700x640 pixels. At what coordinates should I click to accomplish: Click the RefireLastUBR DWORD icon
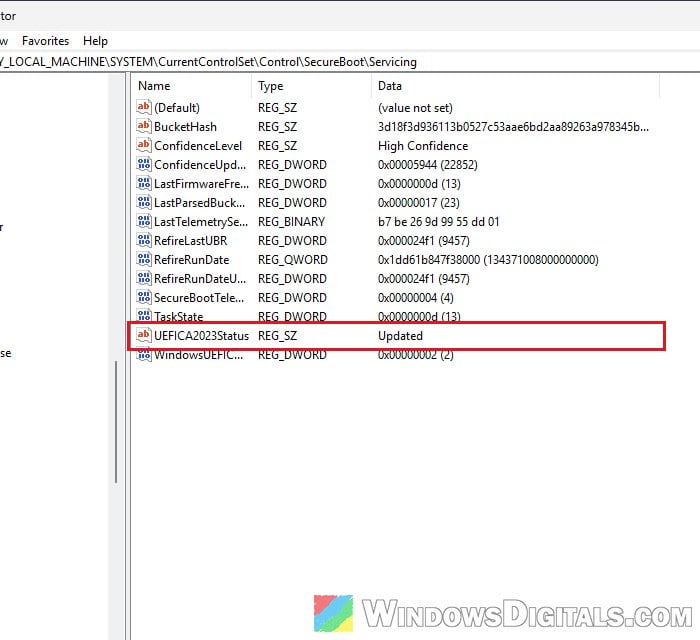click(x=143, y=240)
